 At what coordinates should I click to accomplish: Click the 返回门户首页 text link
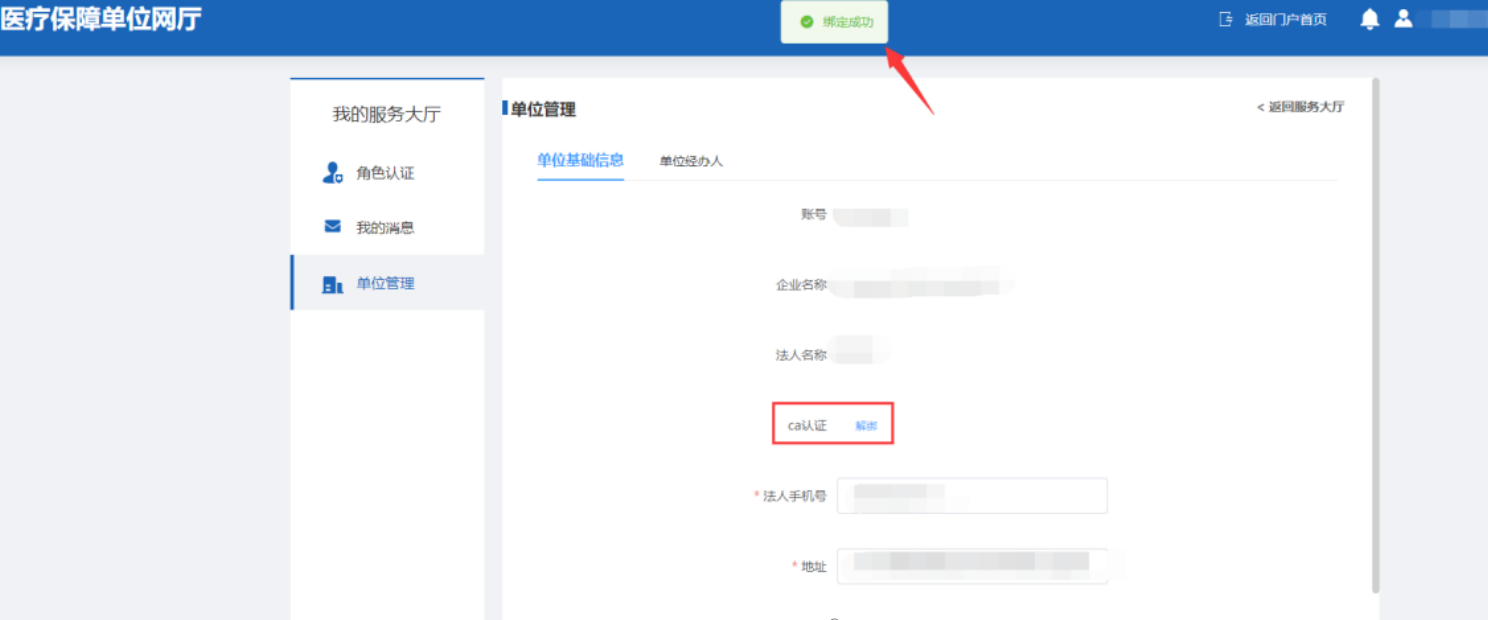(x=1285, y=20)
